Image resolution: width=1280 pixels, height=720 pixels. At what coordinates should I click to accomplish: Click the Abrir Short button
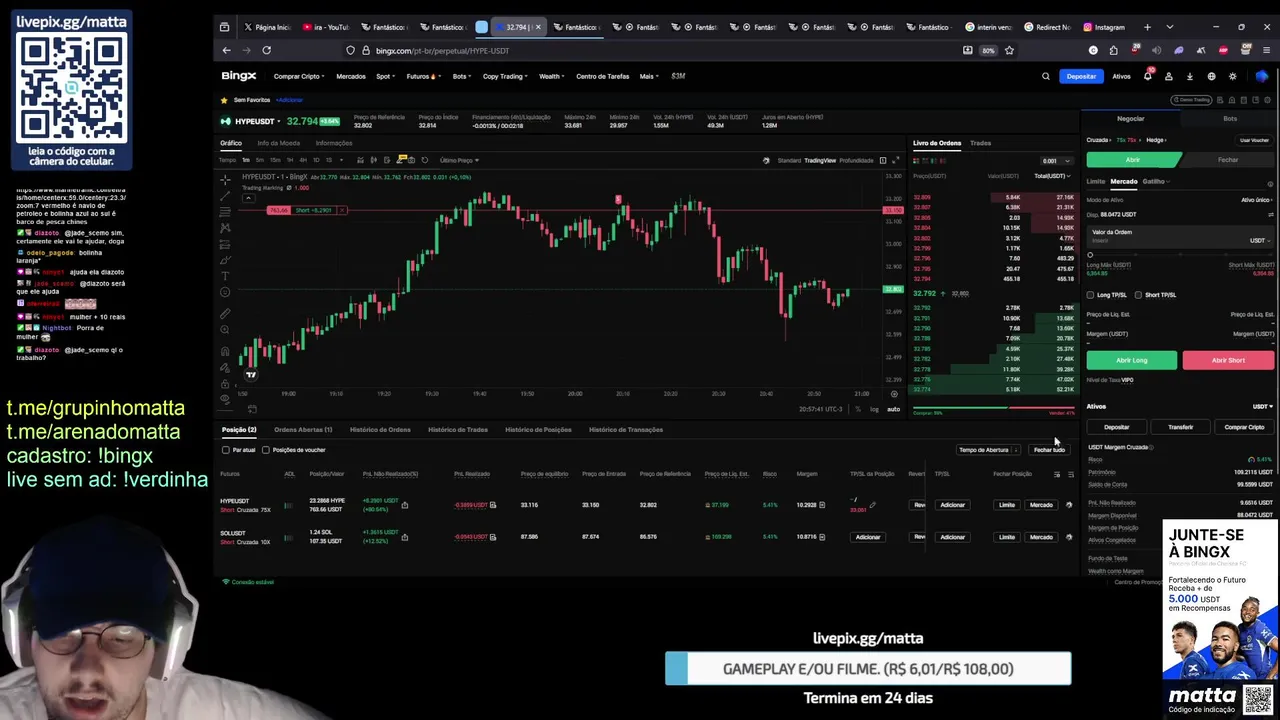click(x=1228, y=360)
